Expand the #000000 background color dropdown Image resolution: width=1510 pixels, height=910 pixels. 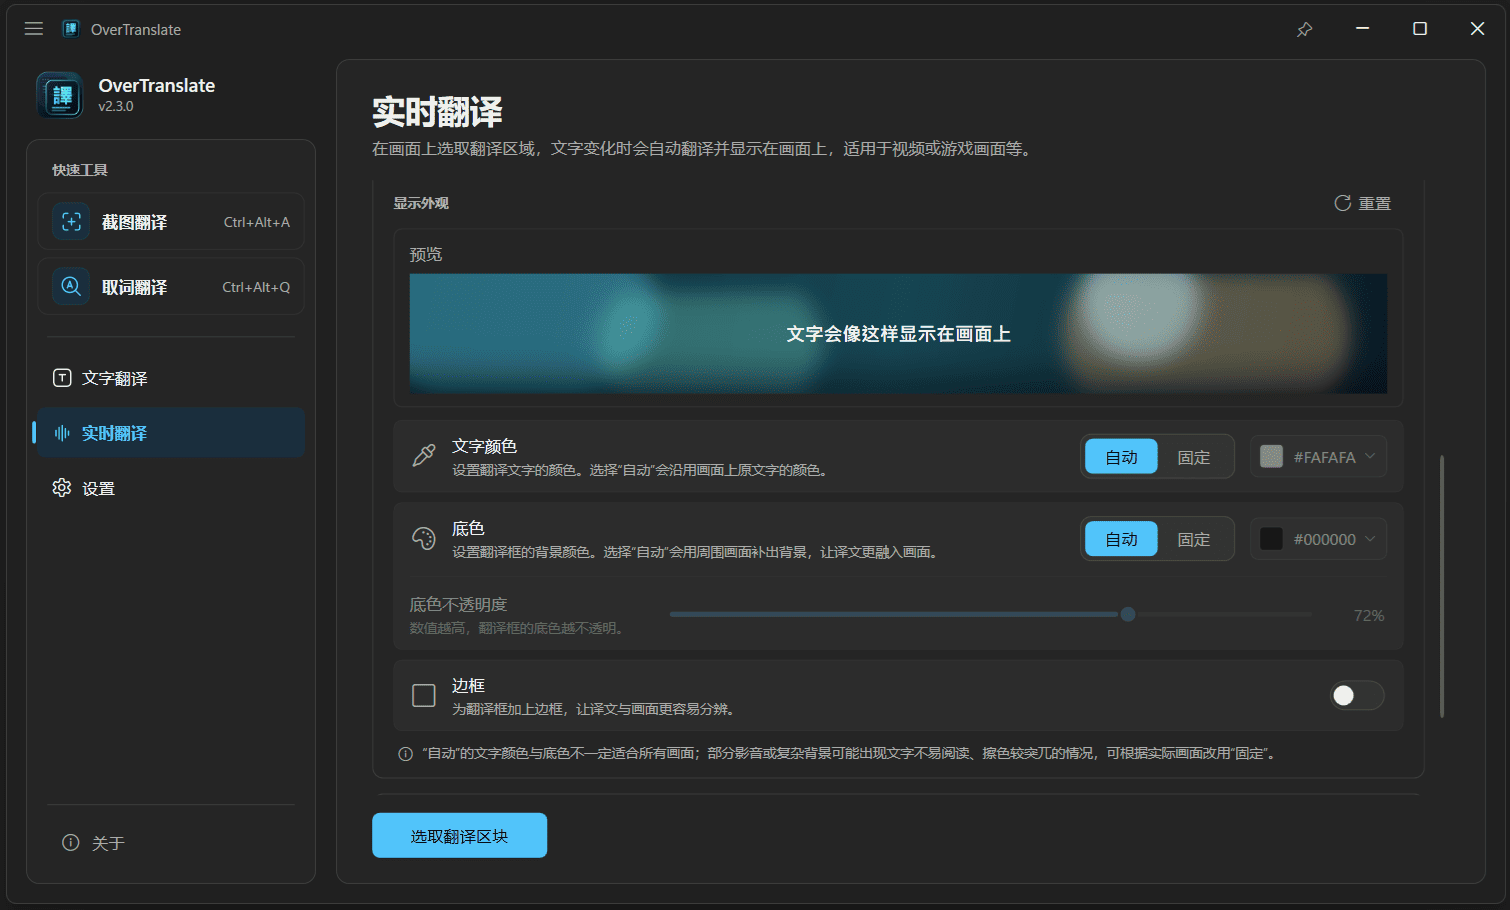1319,539
